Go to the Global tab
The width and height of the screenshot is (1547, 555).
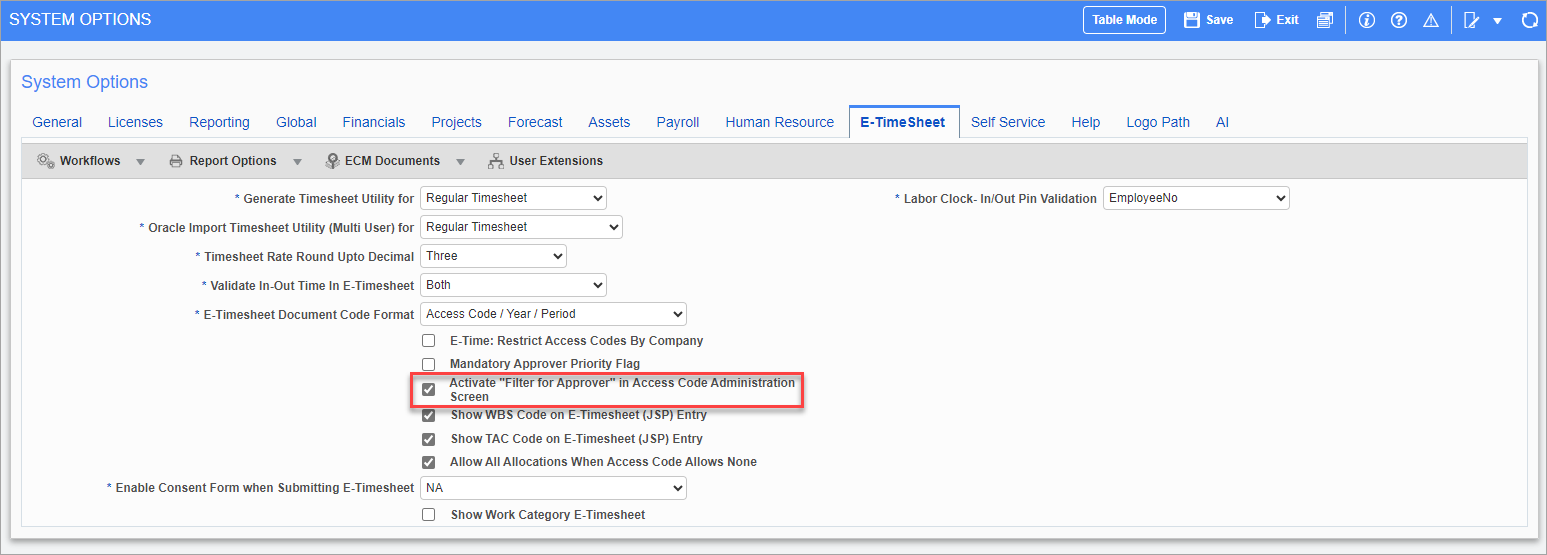pyautogui.click(x=296, y=122)
